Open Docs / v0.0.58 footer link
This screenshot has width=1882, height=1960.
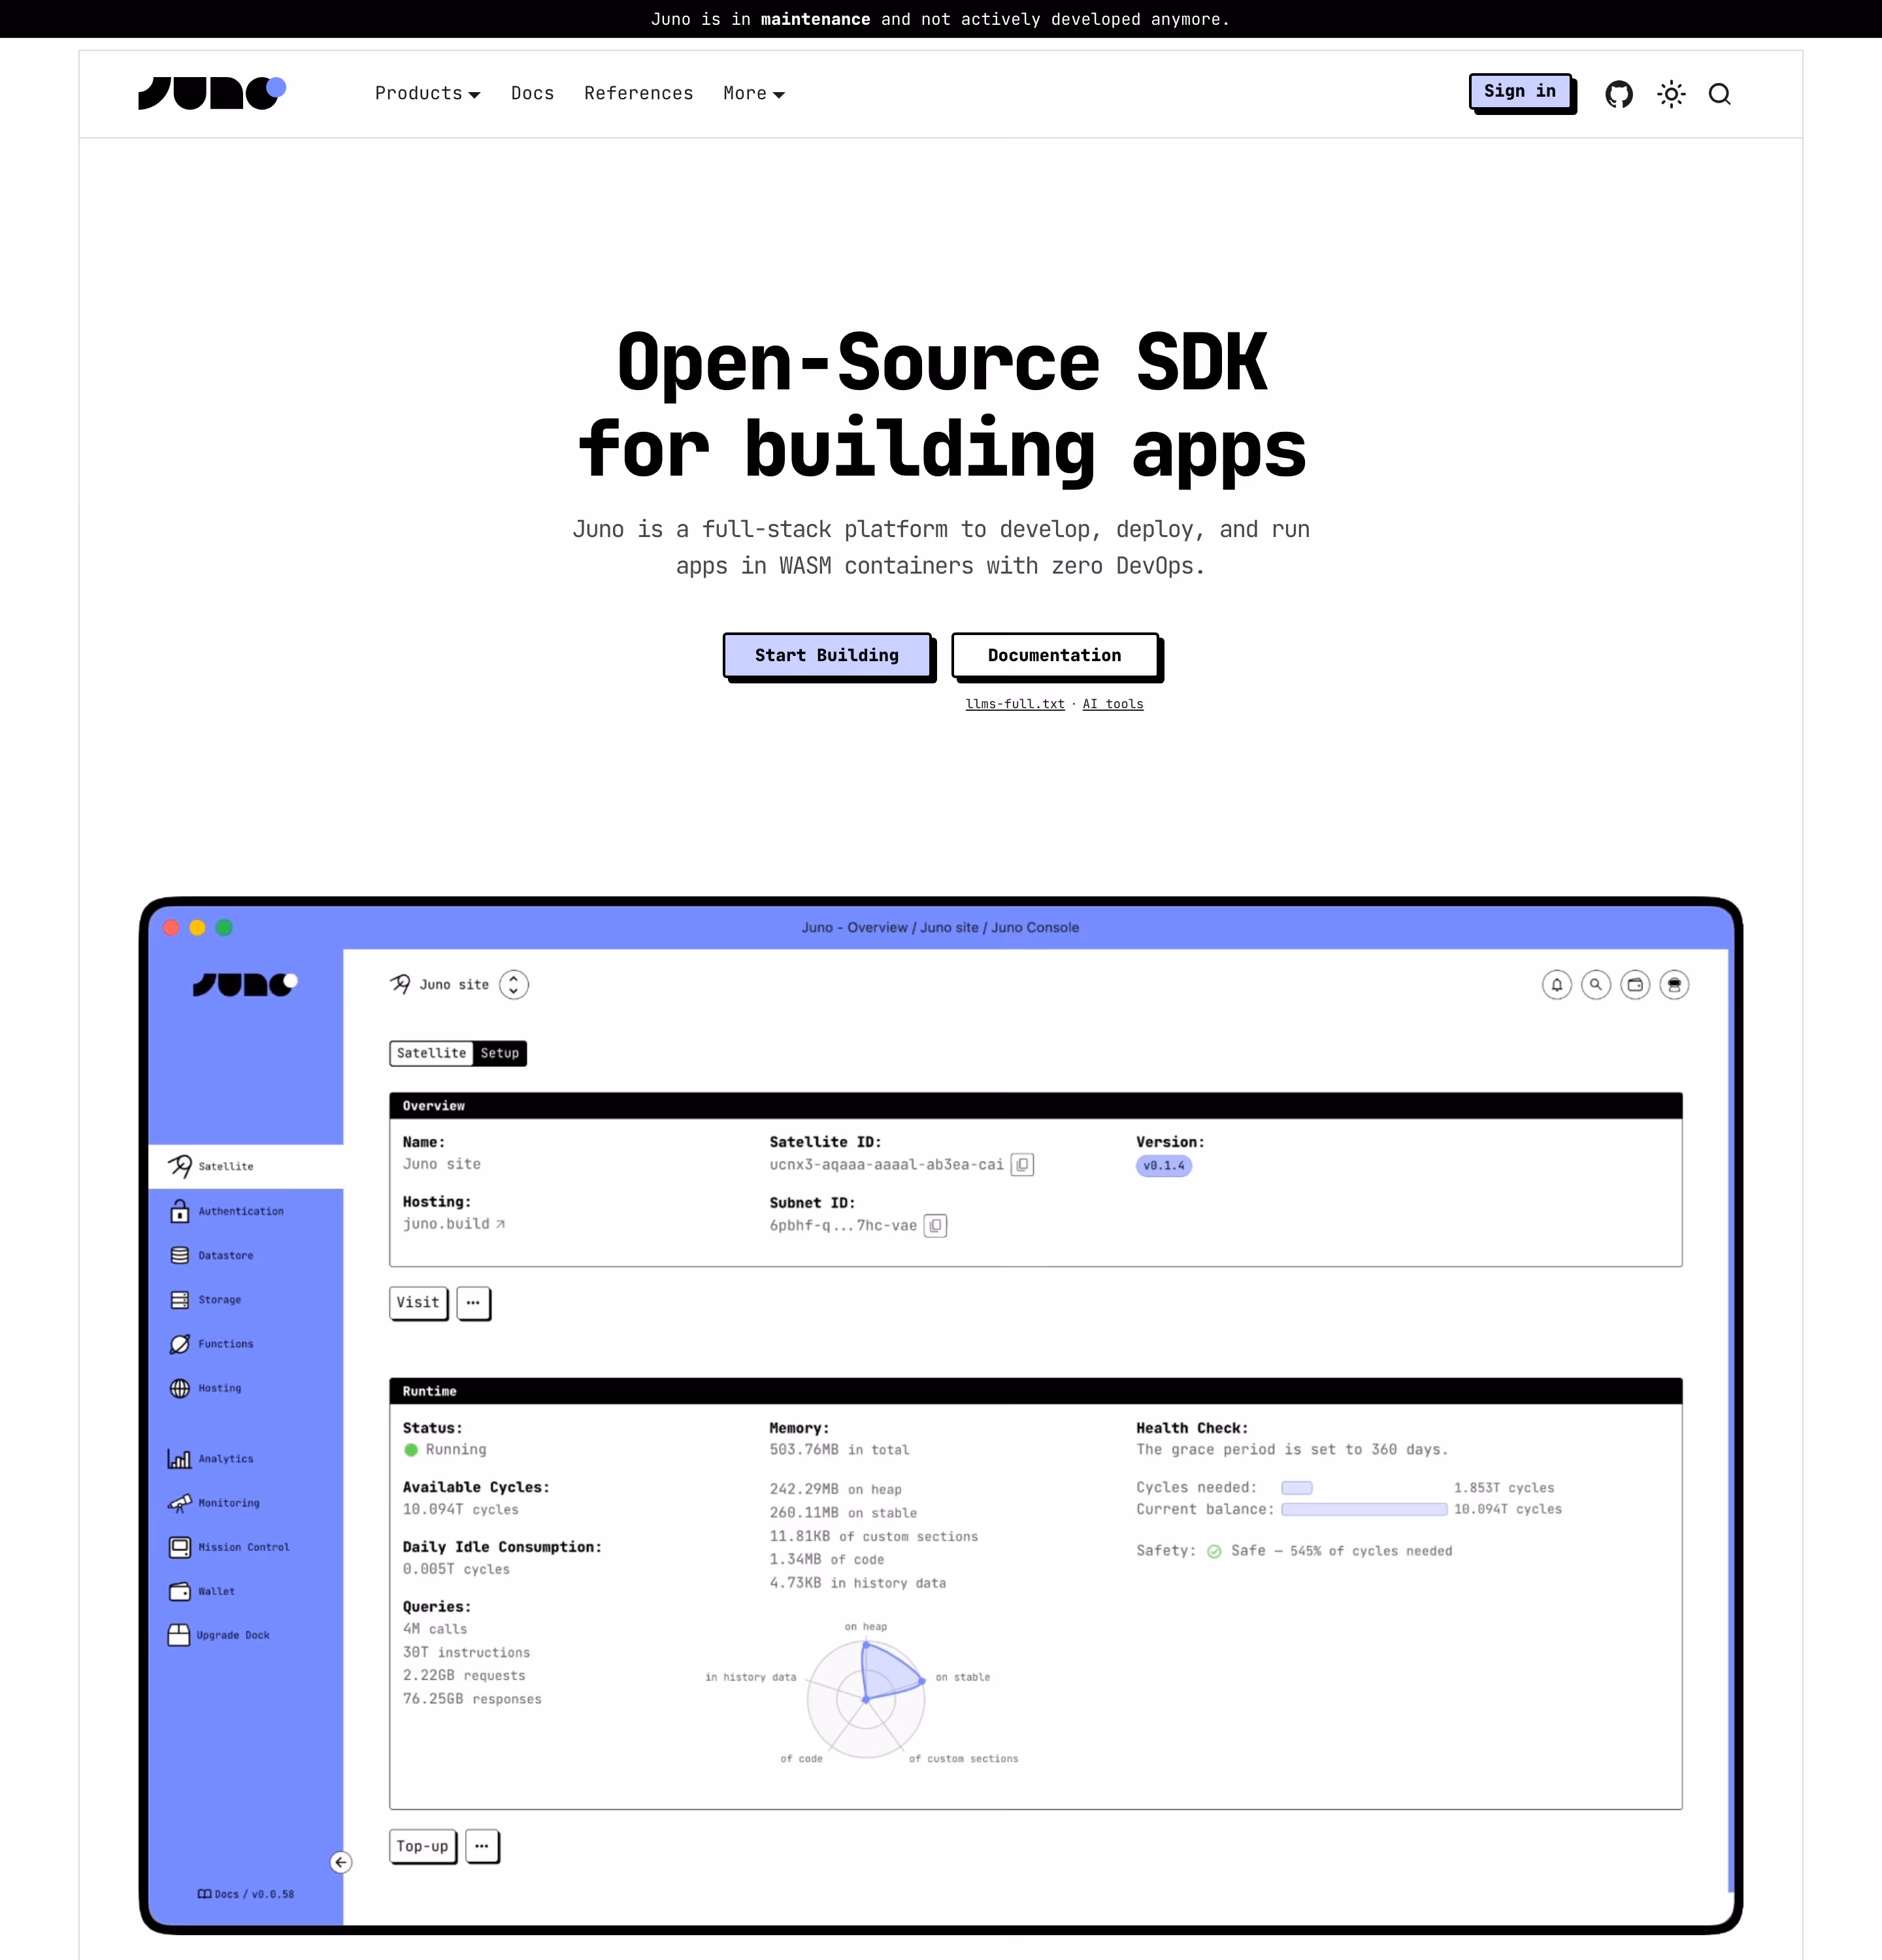pos(246,1894)
